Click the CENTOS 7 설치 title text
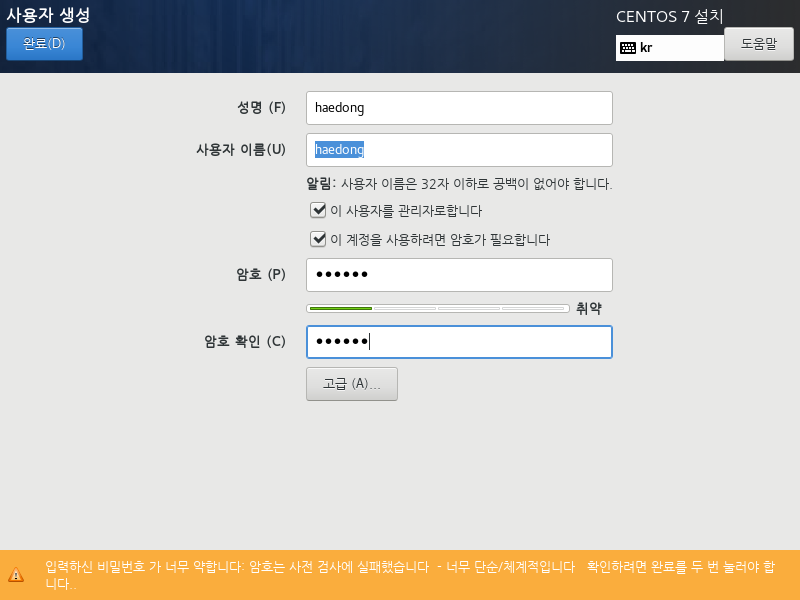800x600 pixels. click(x=669, y=16)
